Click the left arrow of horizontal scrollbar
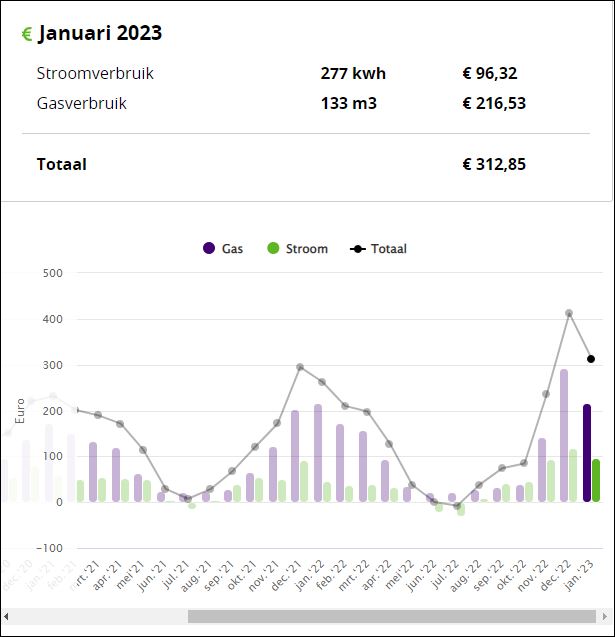This screenshot has width=615, height=637. tap(7, 616)
